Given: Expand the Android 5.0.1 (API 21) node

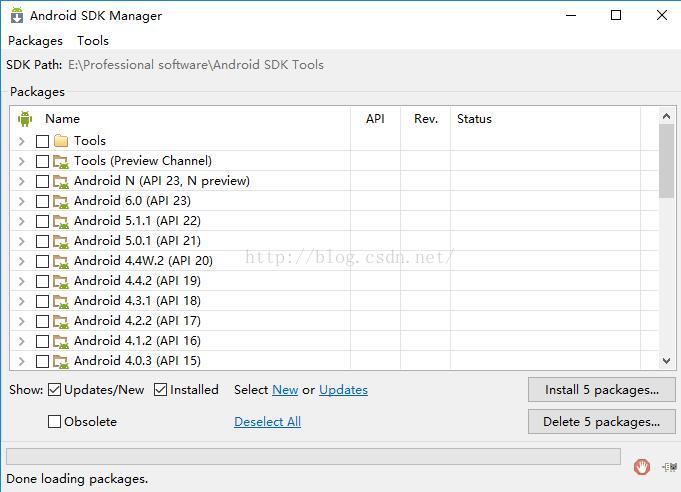Looking at the screenshot, I should pos(21,241).
